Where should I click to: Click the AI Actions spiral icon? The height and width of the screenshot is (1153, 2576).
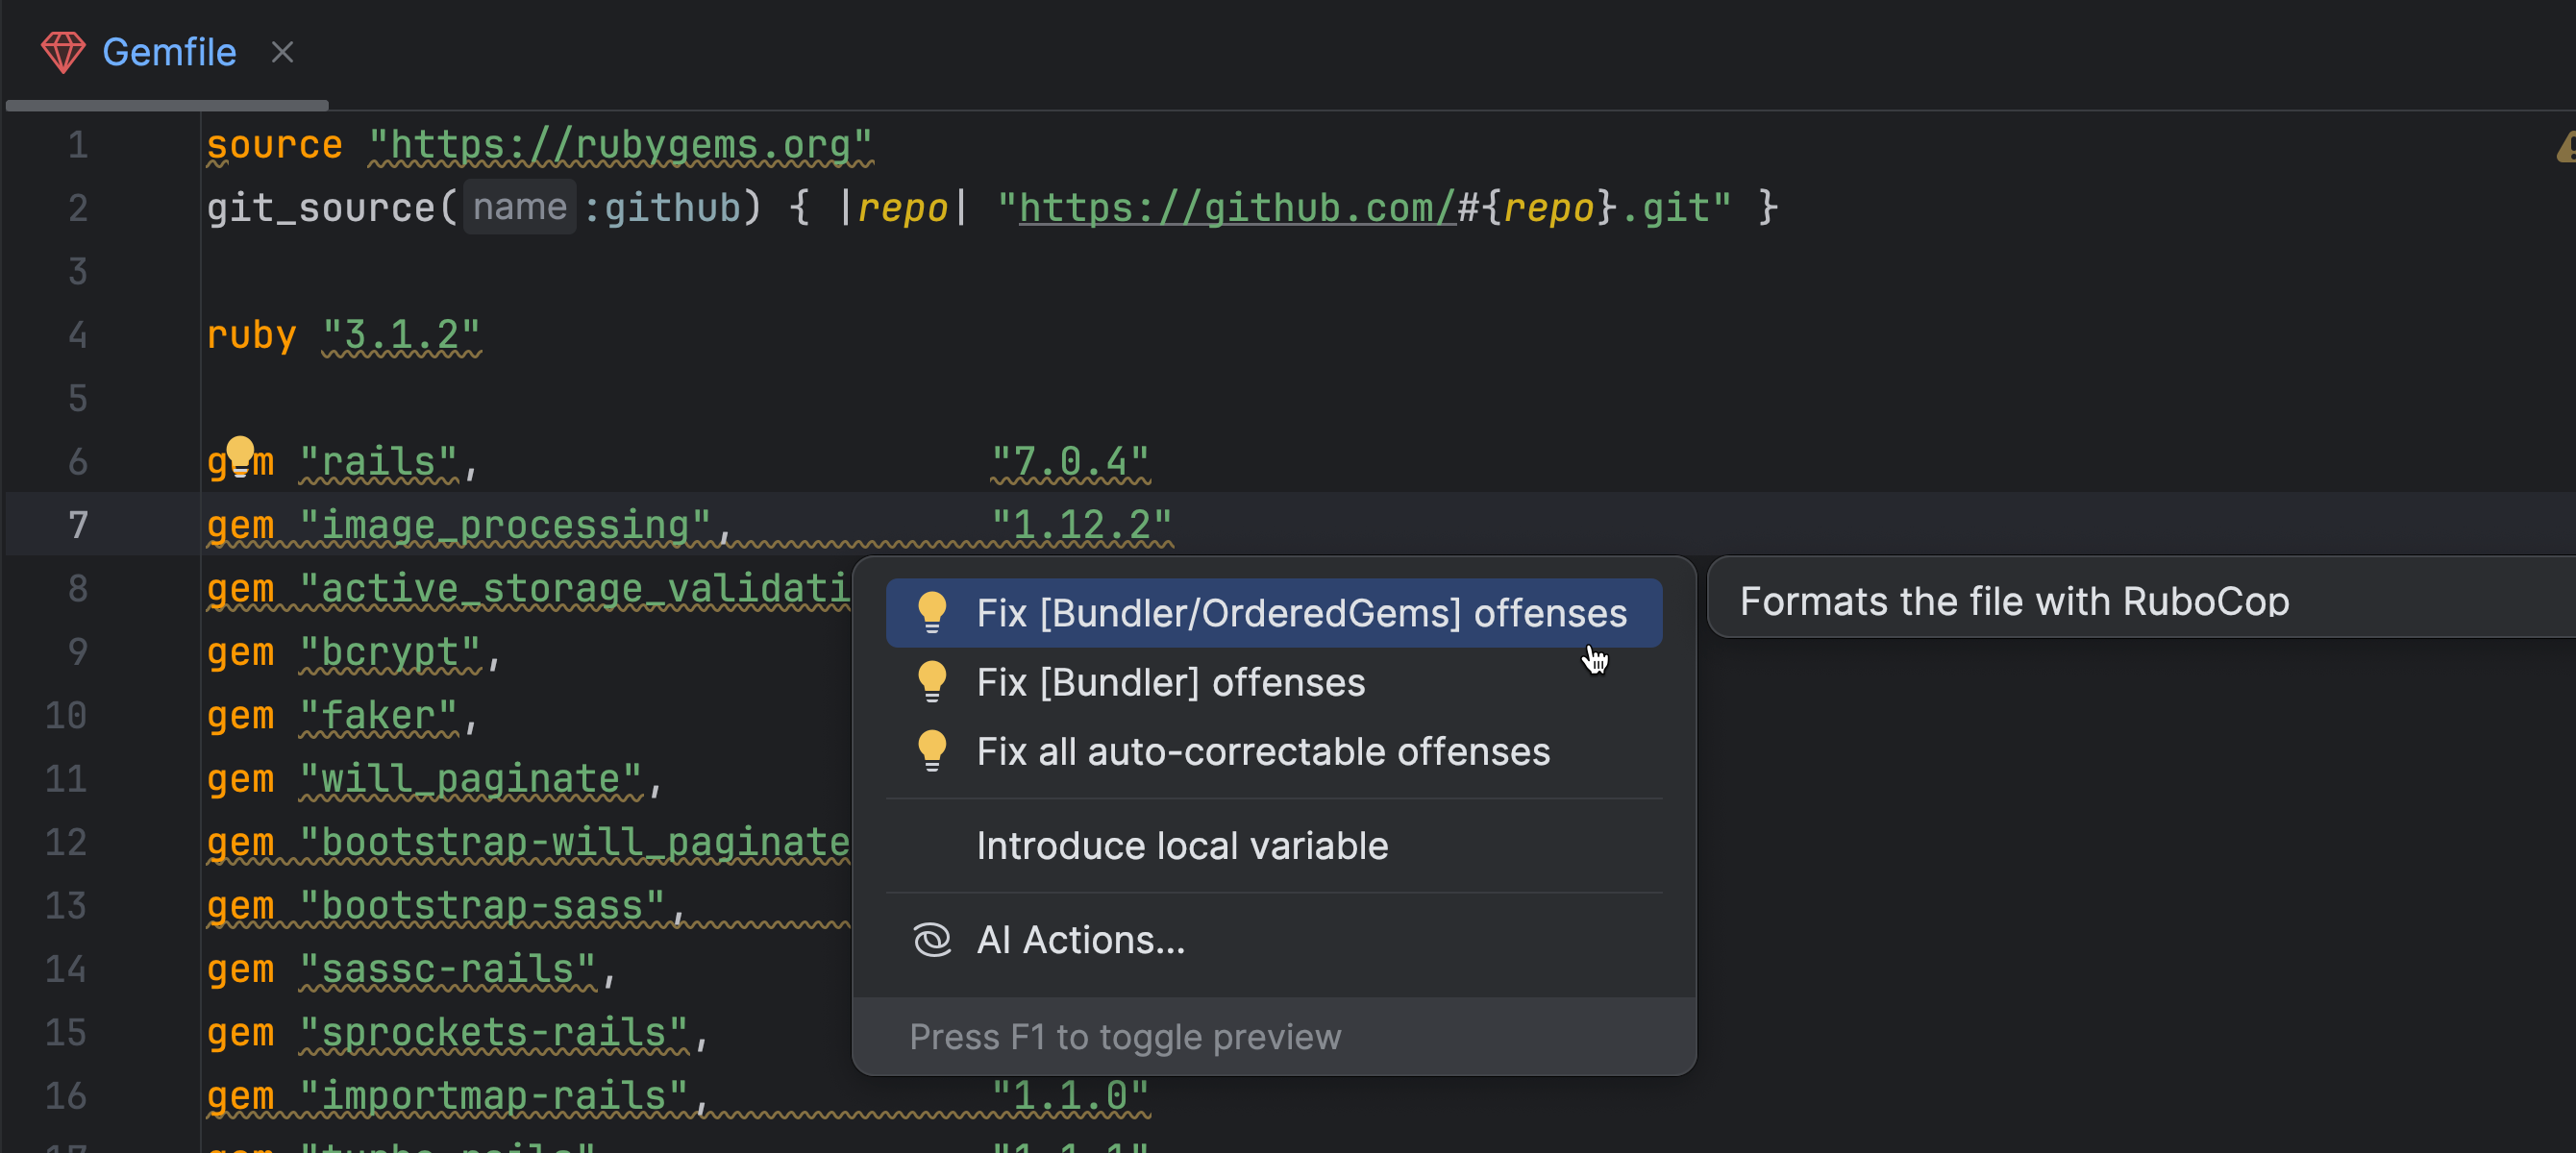pos(931,940)
